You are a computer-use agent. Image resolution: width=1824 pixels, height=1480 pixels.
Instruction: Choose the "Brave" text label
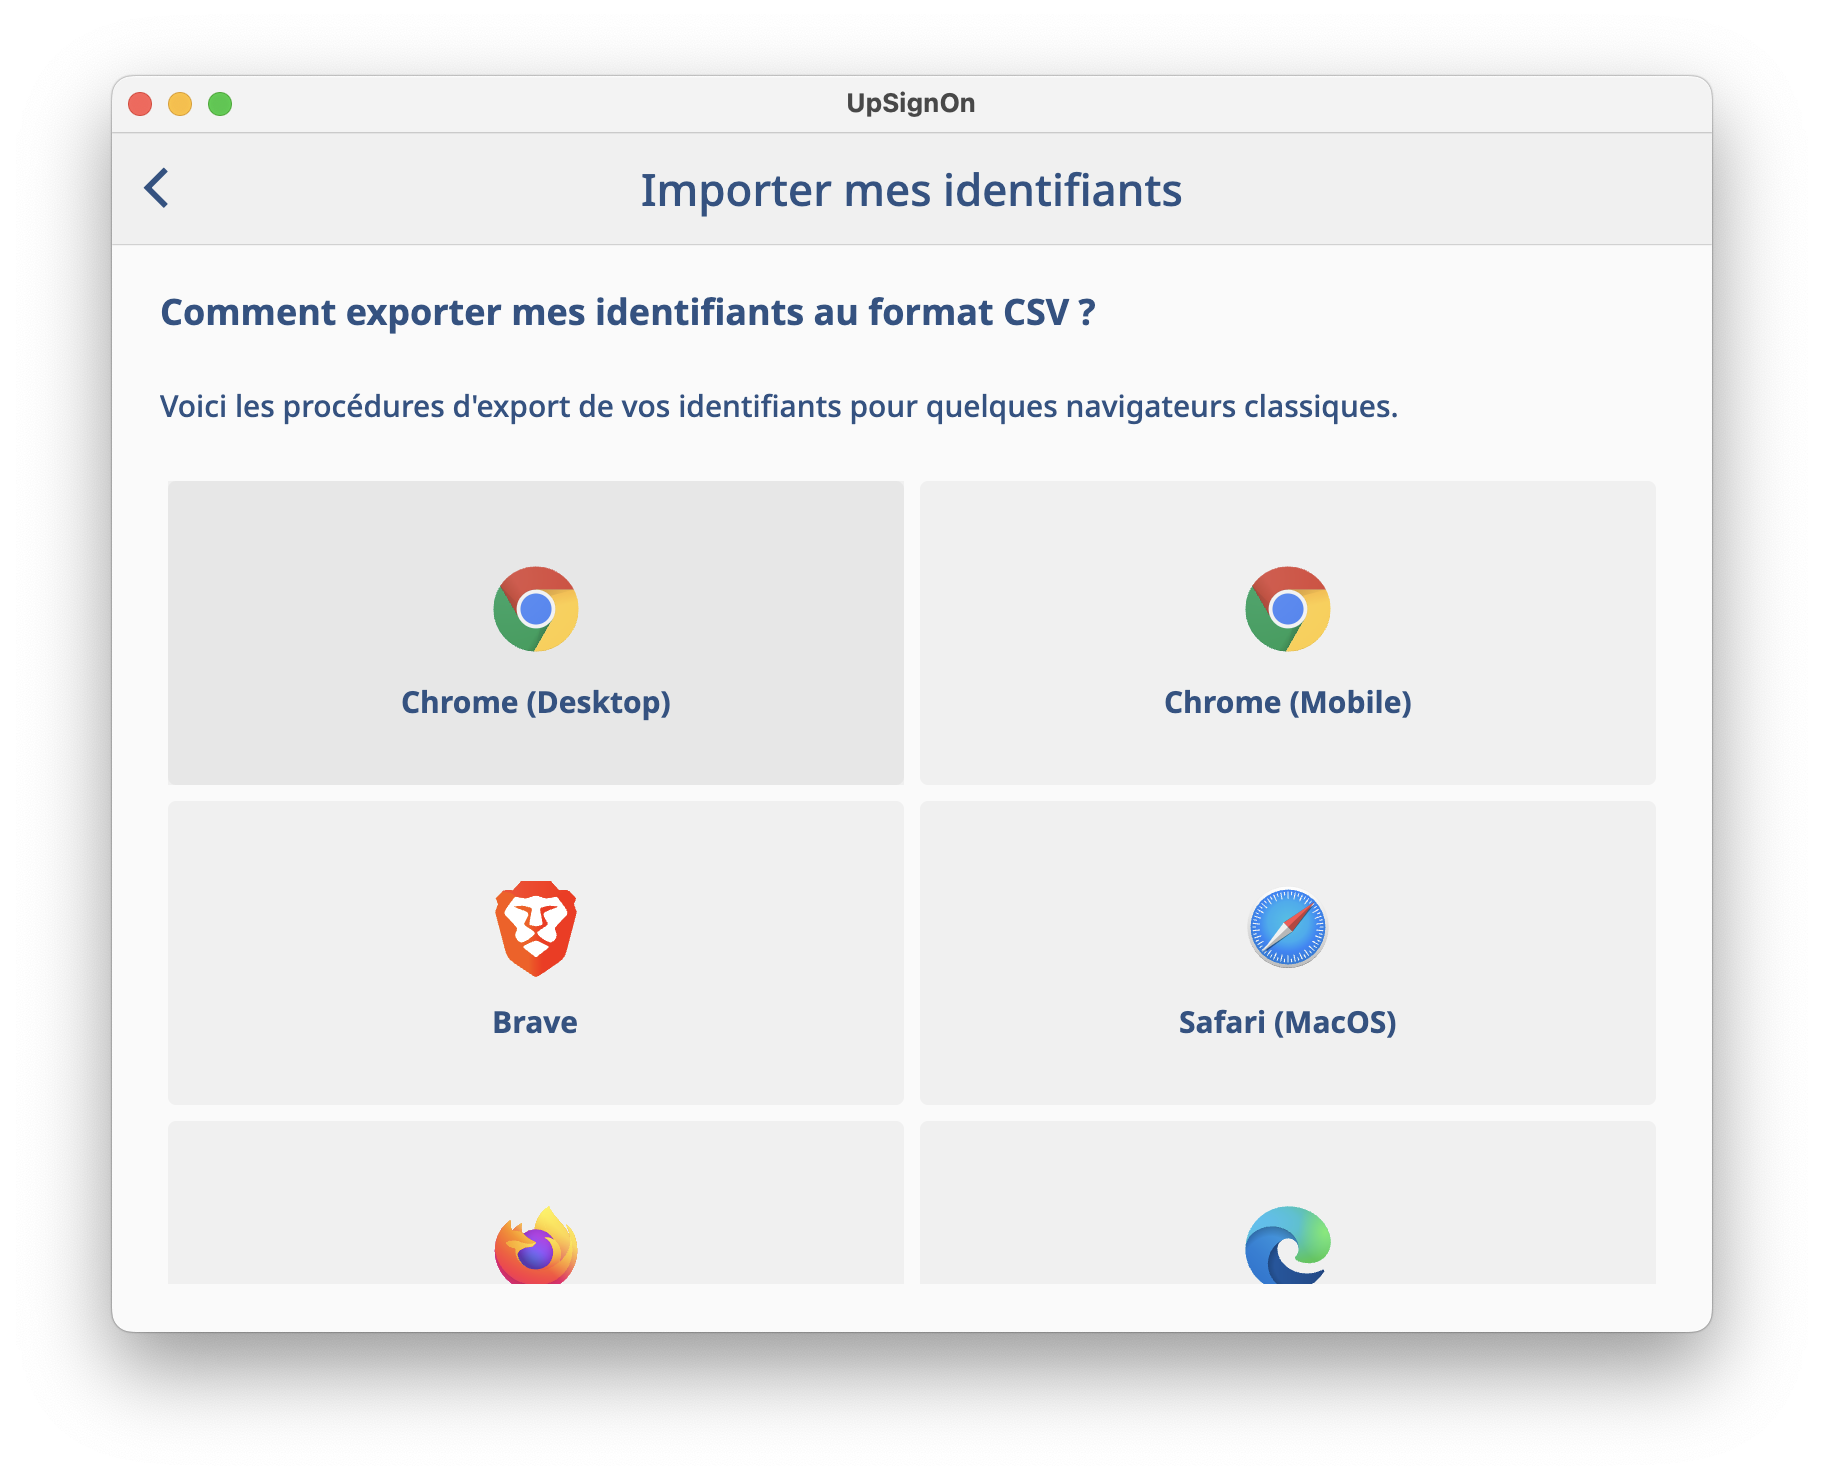click(535, 1022)
